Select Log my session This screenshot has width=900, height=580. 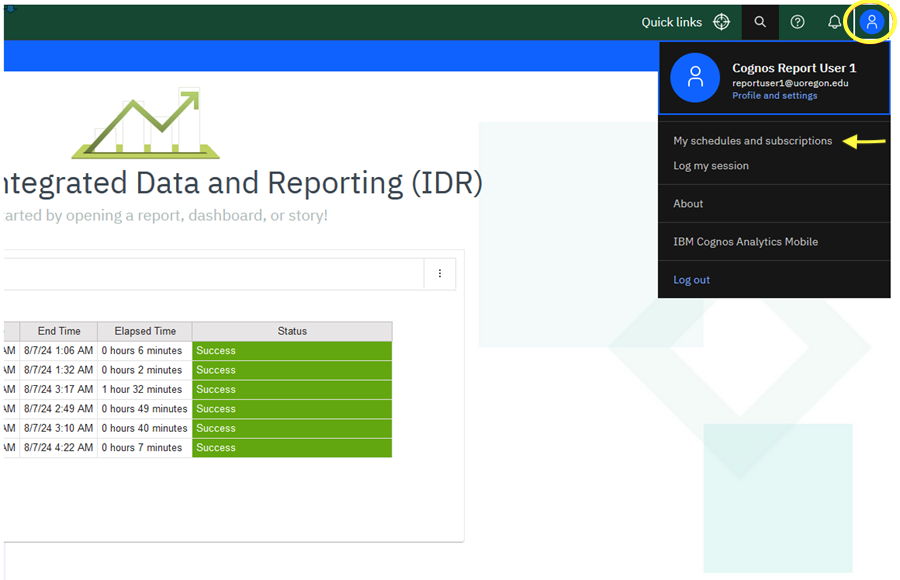tap(711, 166)
